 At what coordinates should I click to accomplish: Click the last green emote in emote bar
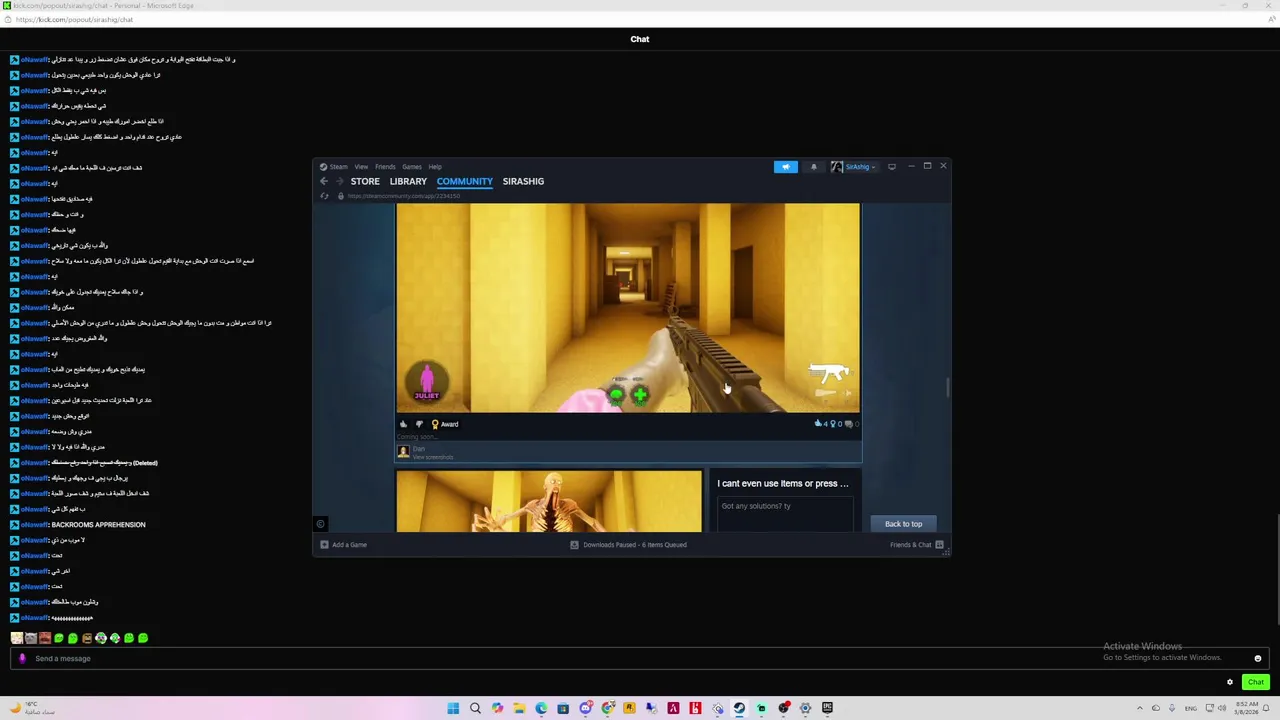[143, 638]
